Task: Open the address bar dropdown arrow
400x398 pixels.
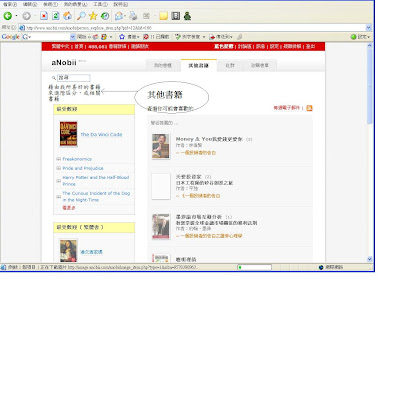Action: click(x=368, y=28)
